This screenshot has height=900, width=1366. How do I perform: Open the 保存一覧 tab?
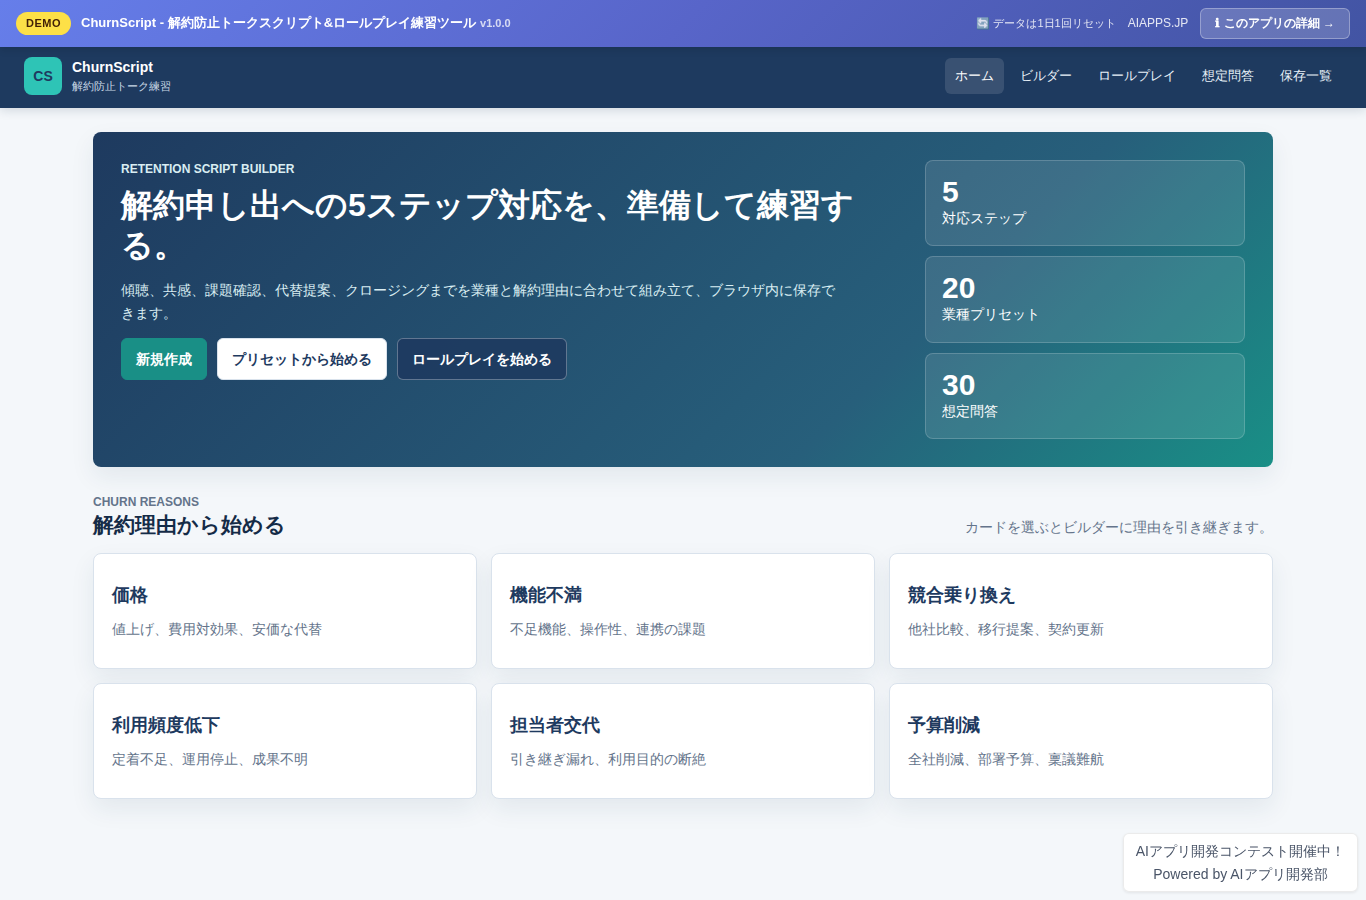1306,76
